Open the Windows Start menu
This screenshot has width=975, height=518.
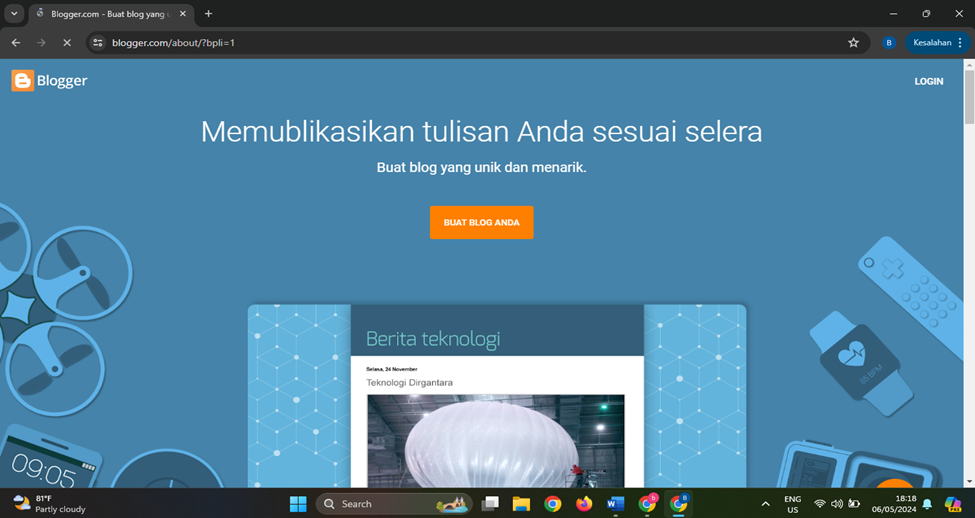(298, 504)
